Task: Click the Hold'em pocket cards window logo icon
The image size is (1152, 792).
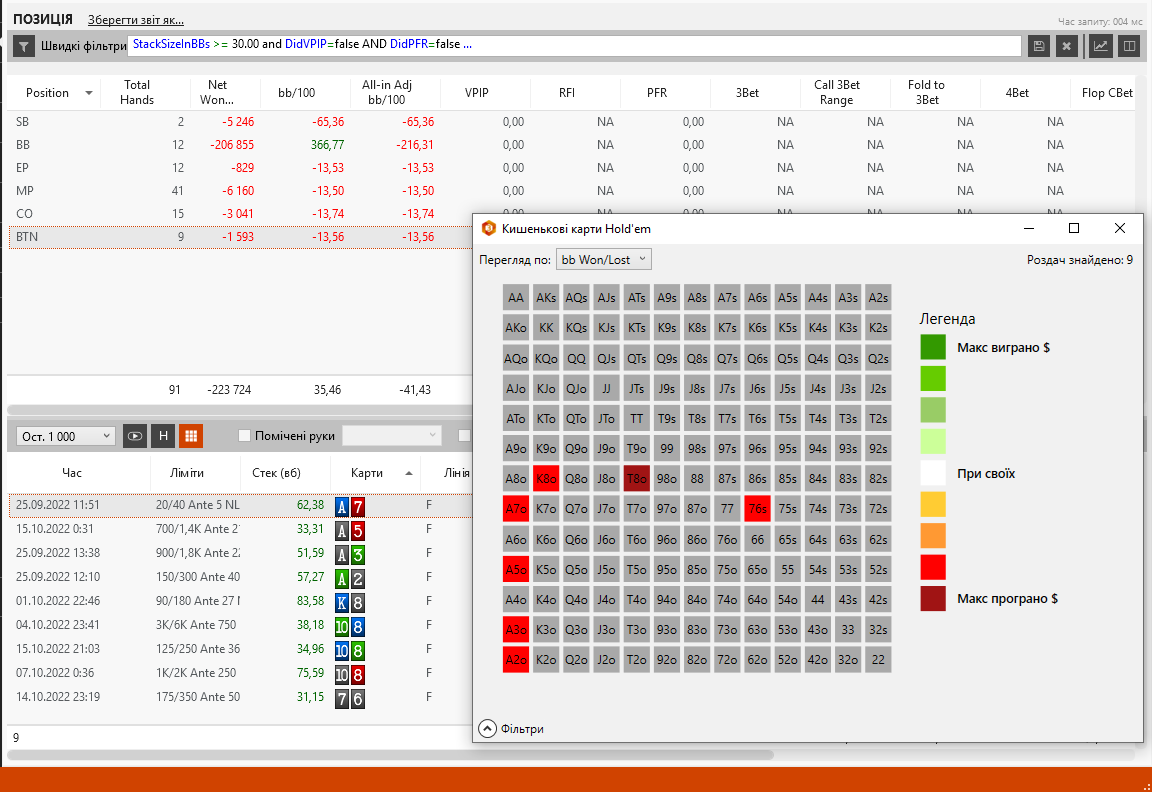Action: pos(489,228)
